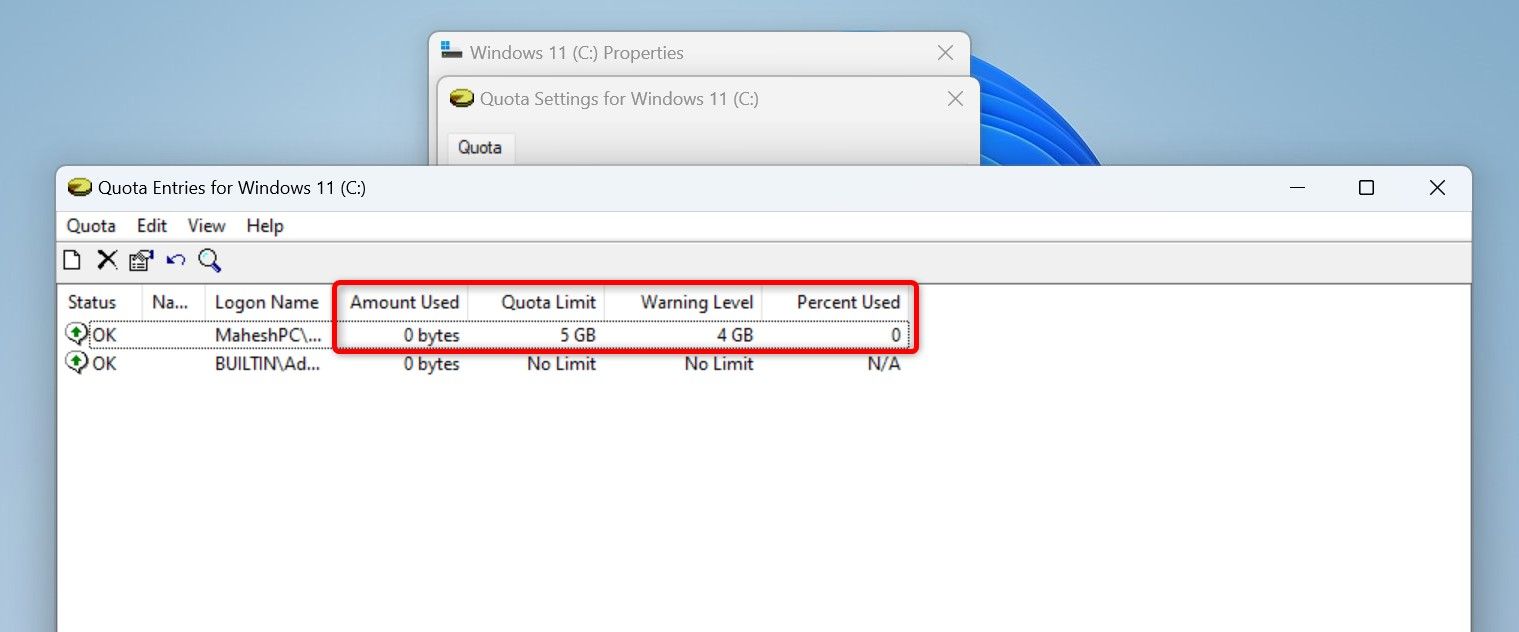1519x632 pixels.
Task: Click the 4 GB warning level value
Action: click(735, 335)
